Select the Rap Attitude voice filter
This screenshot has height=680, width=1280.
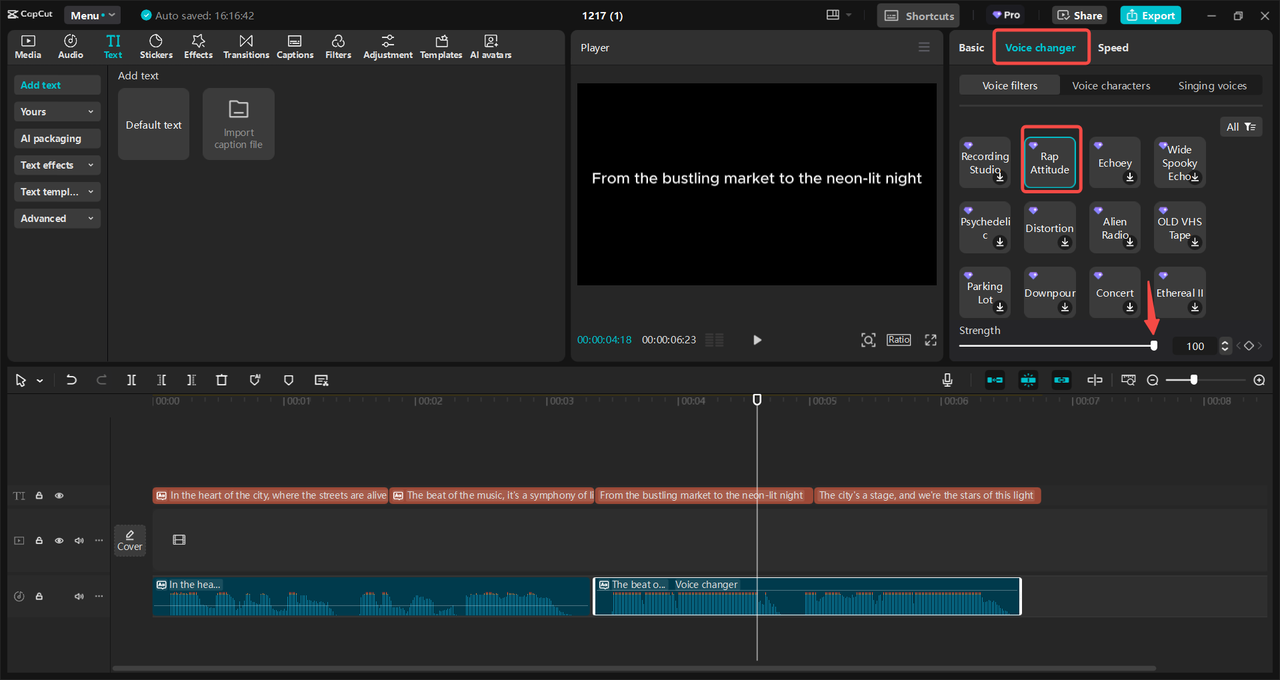click(1049, 162)
